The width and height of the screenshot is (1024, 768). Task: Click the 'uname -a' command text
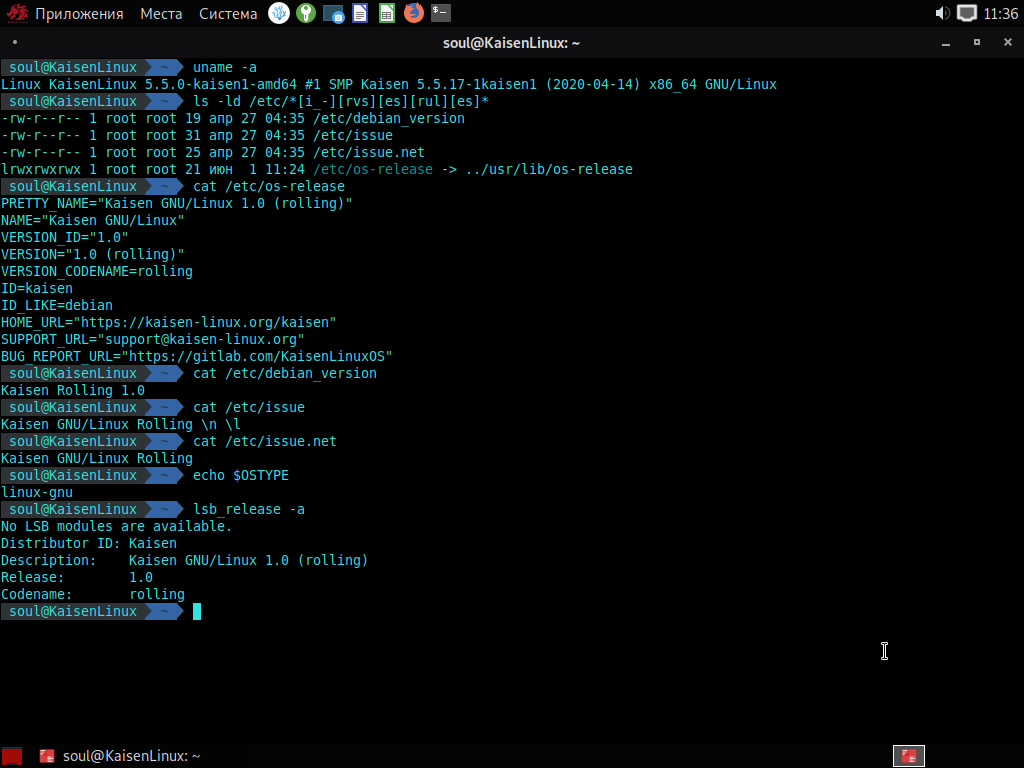[225, 67]
